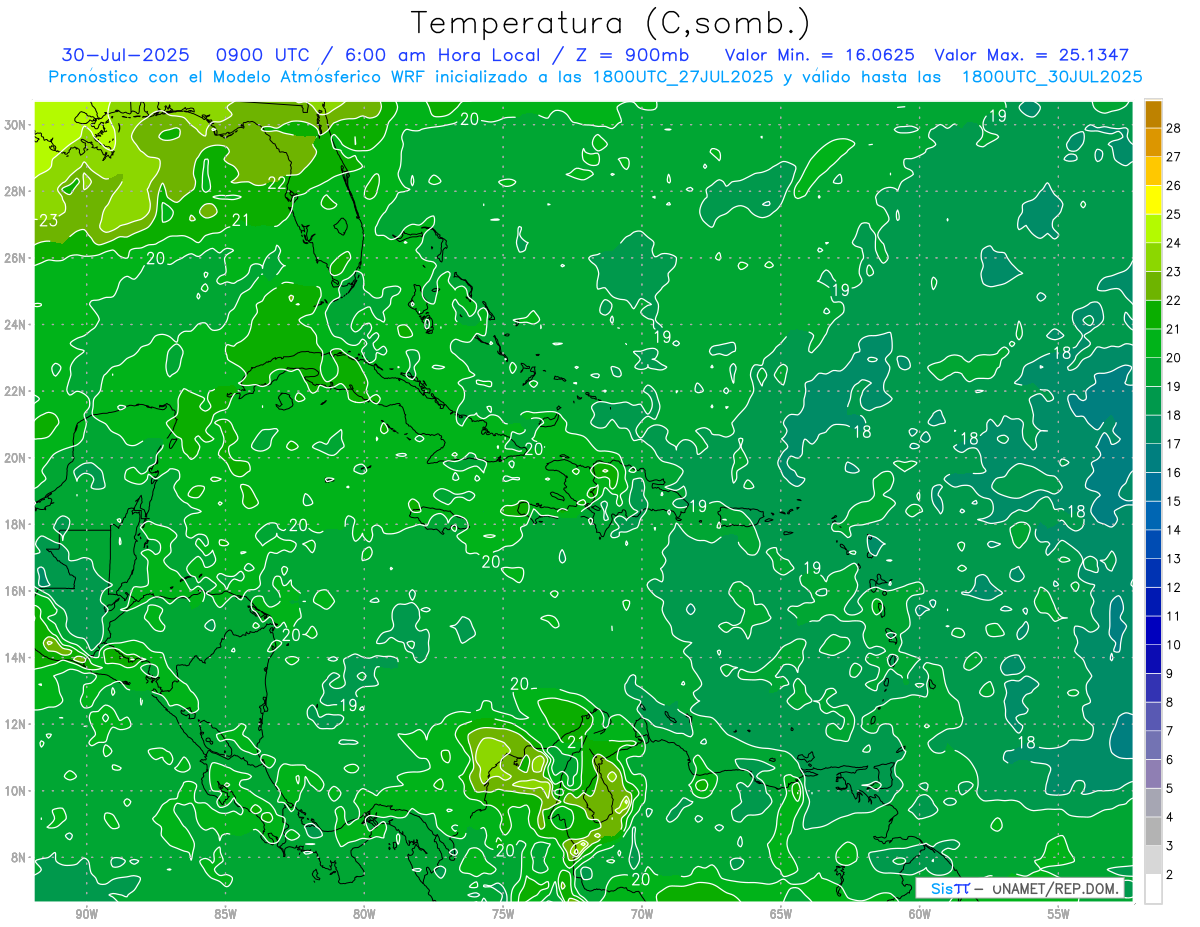Pick the purple swatch between 6 and 7

[x=1153, y=746]
